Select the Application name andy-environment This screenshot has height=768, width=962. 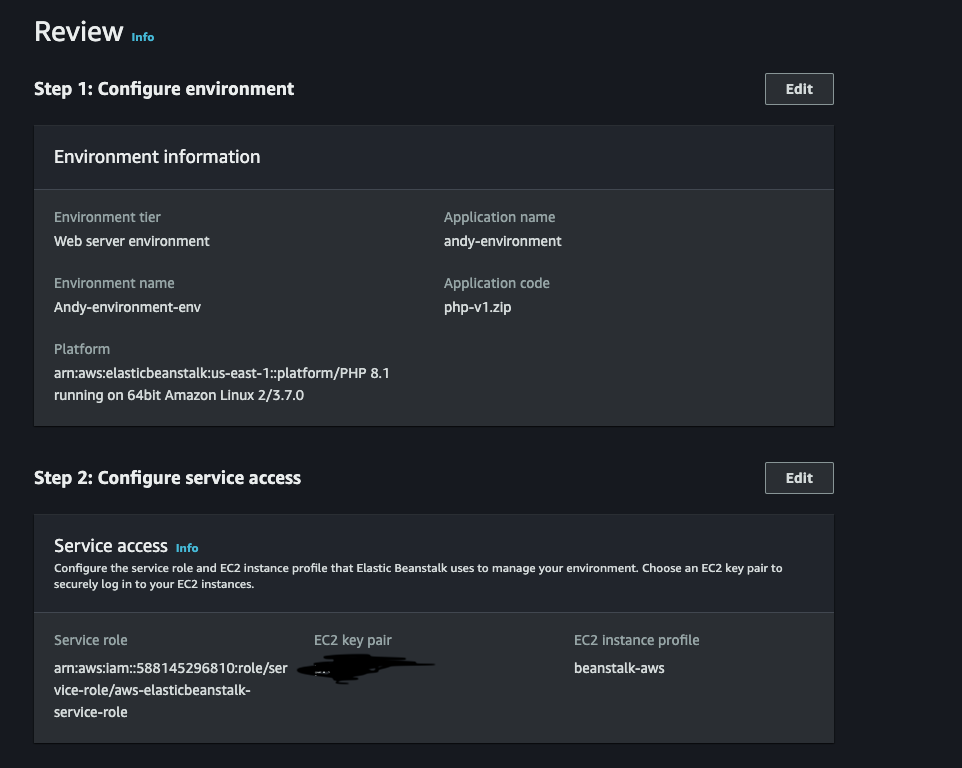tap(503, 241)
